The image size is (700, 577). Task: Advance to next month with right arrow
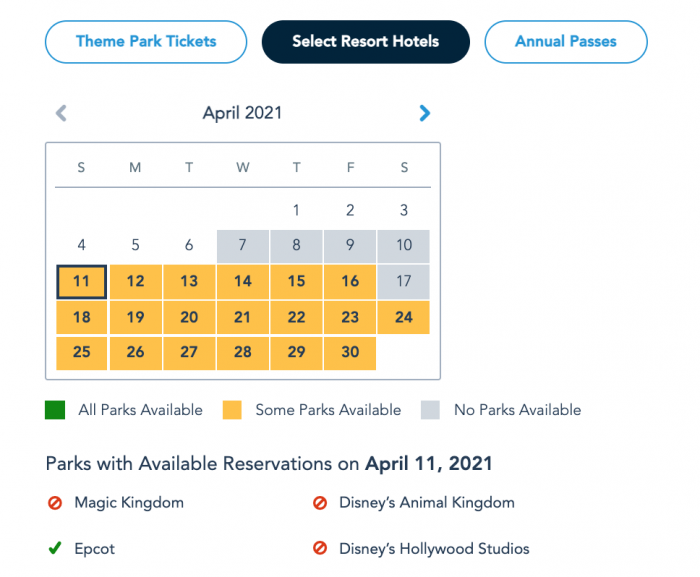pos(424,113)
